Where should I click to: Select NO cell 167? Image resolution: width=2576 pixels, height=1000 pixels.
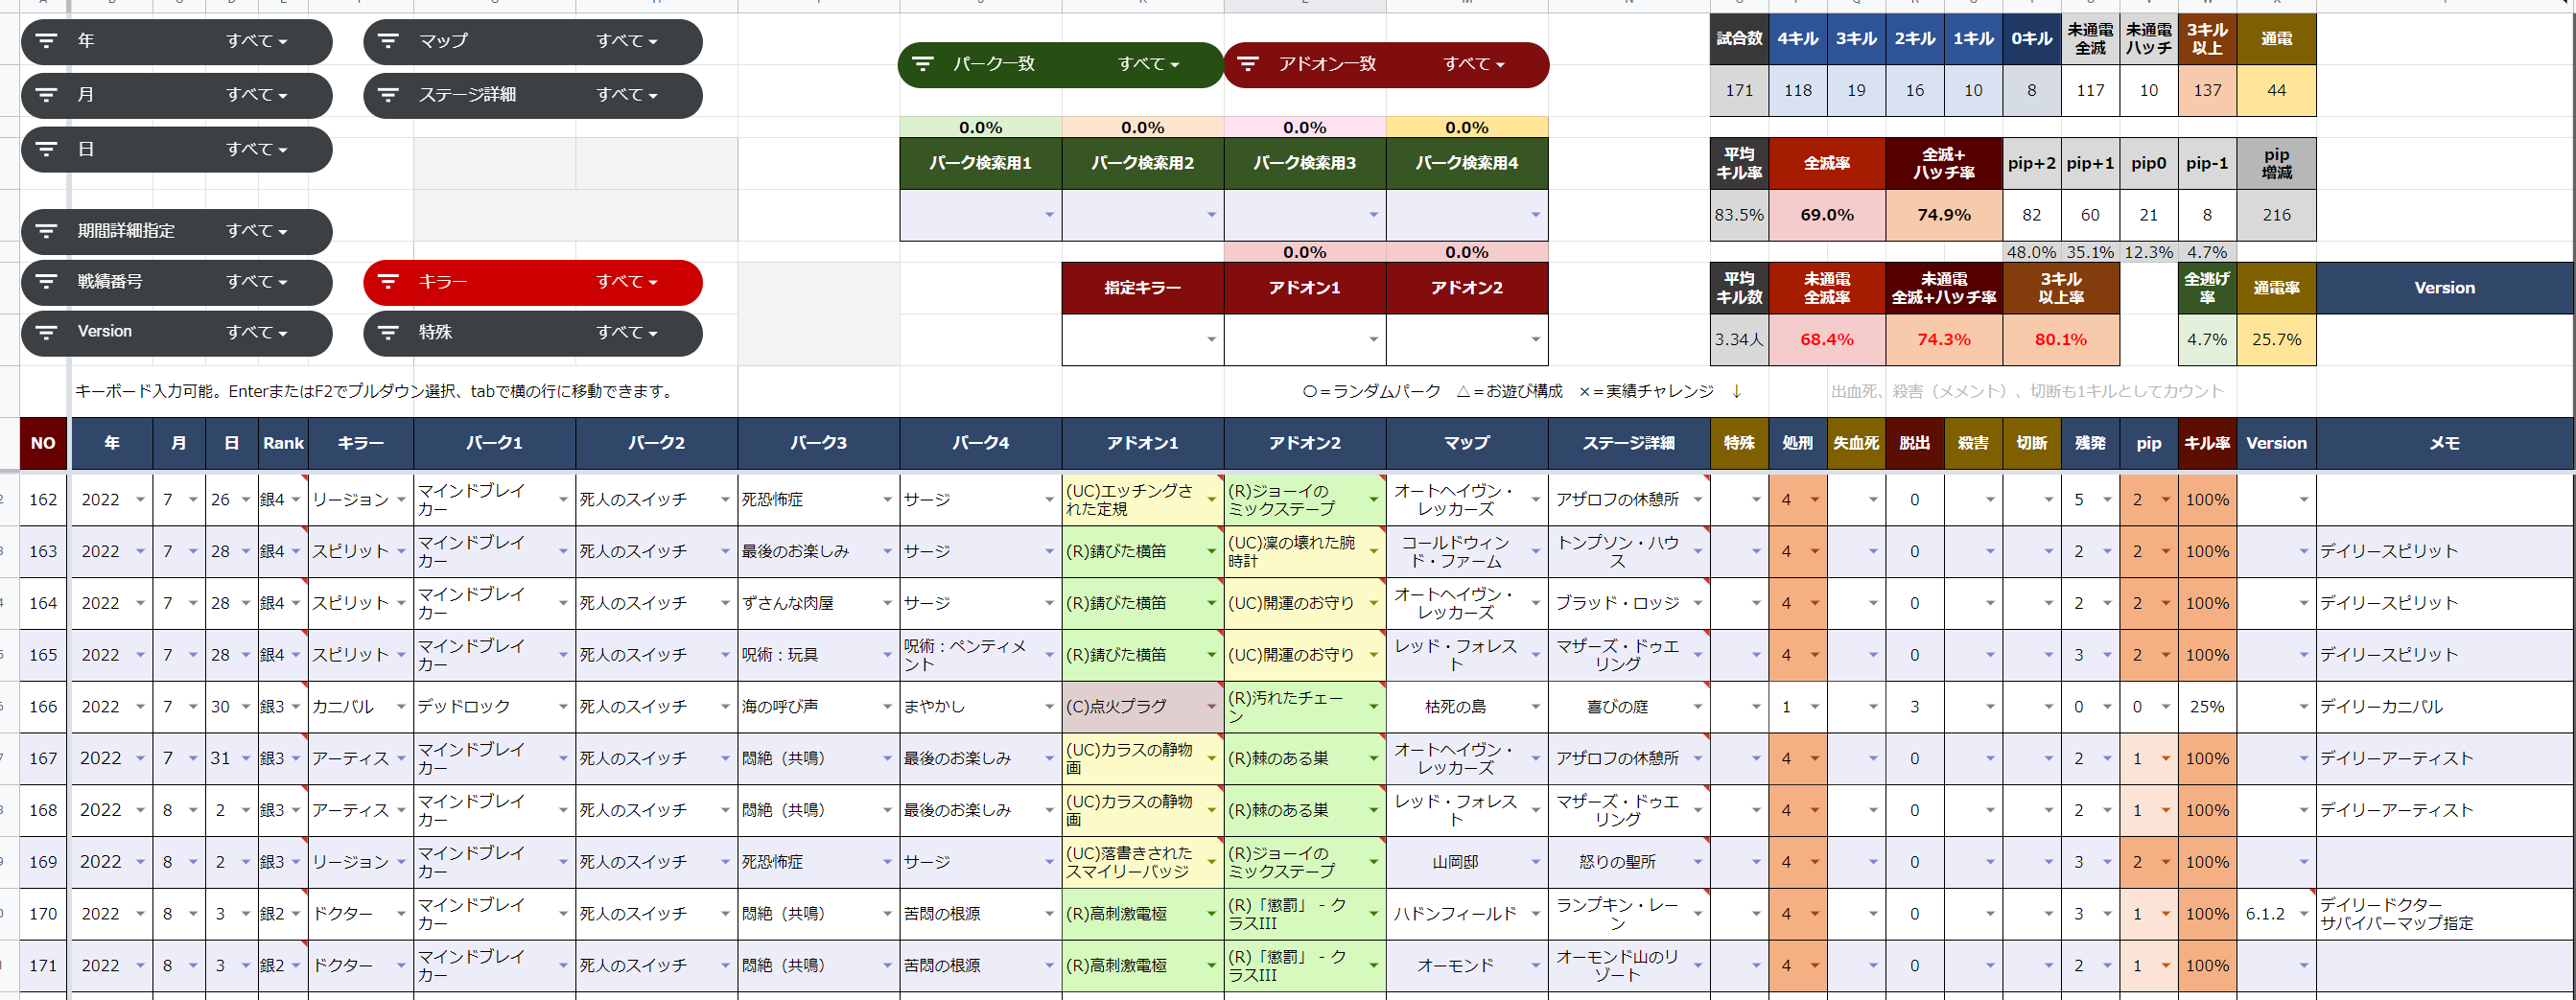tap(43, 759)
